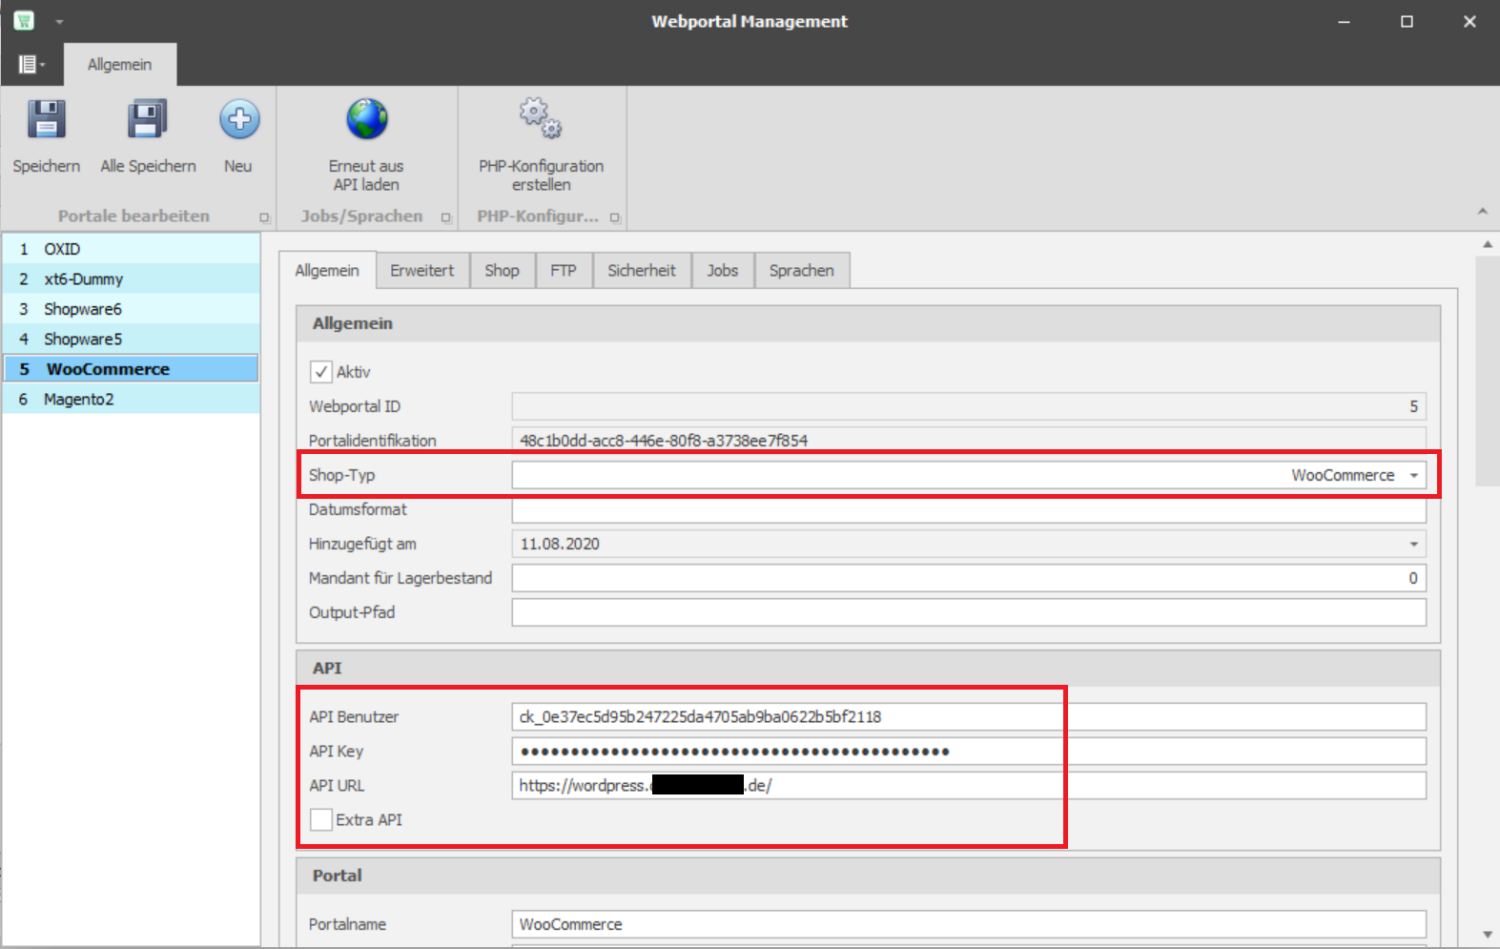This screenshot has width=1500, height=949.
Task: Expand the Portale bearbeiten group launcher
Action: click(265, 217)
